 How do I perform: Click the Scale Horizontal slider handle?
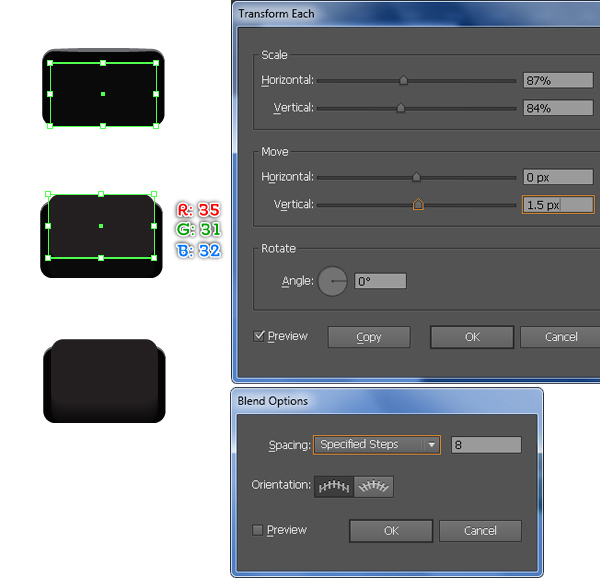point(403,80)
